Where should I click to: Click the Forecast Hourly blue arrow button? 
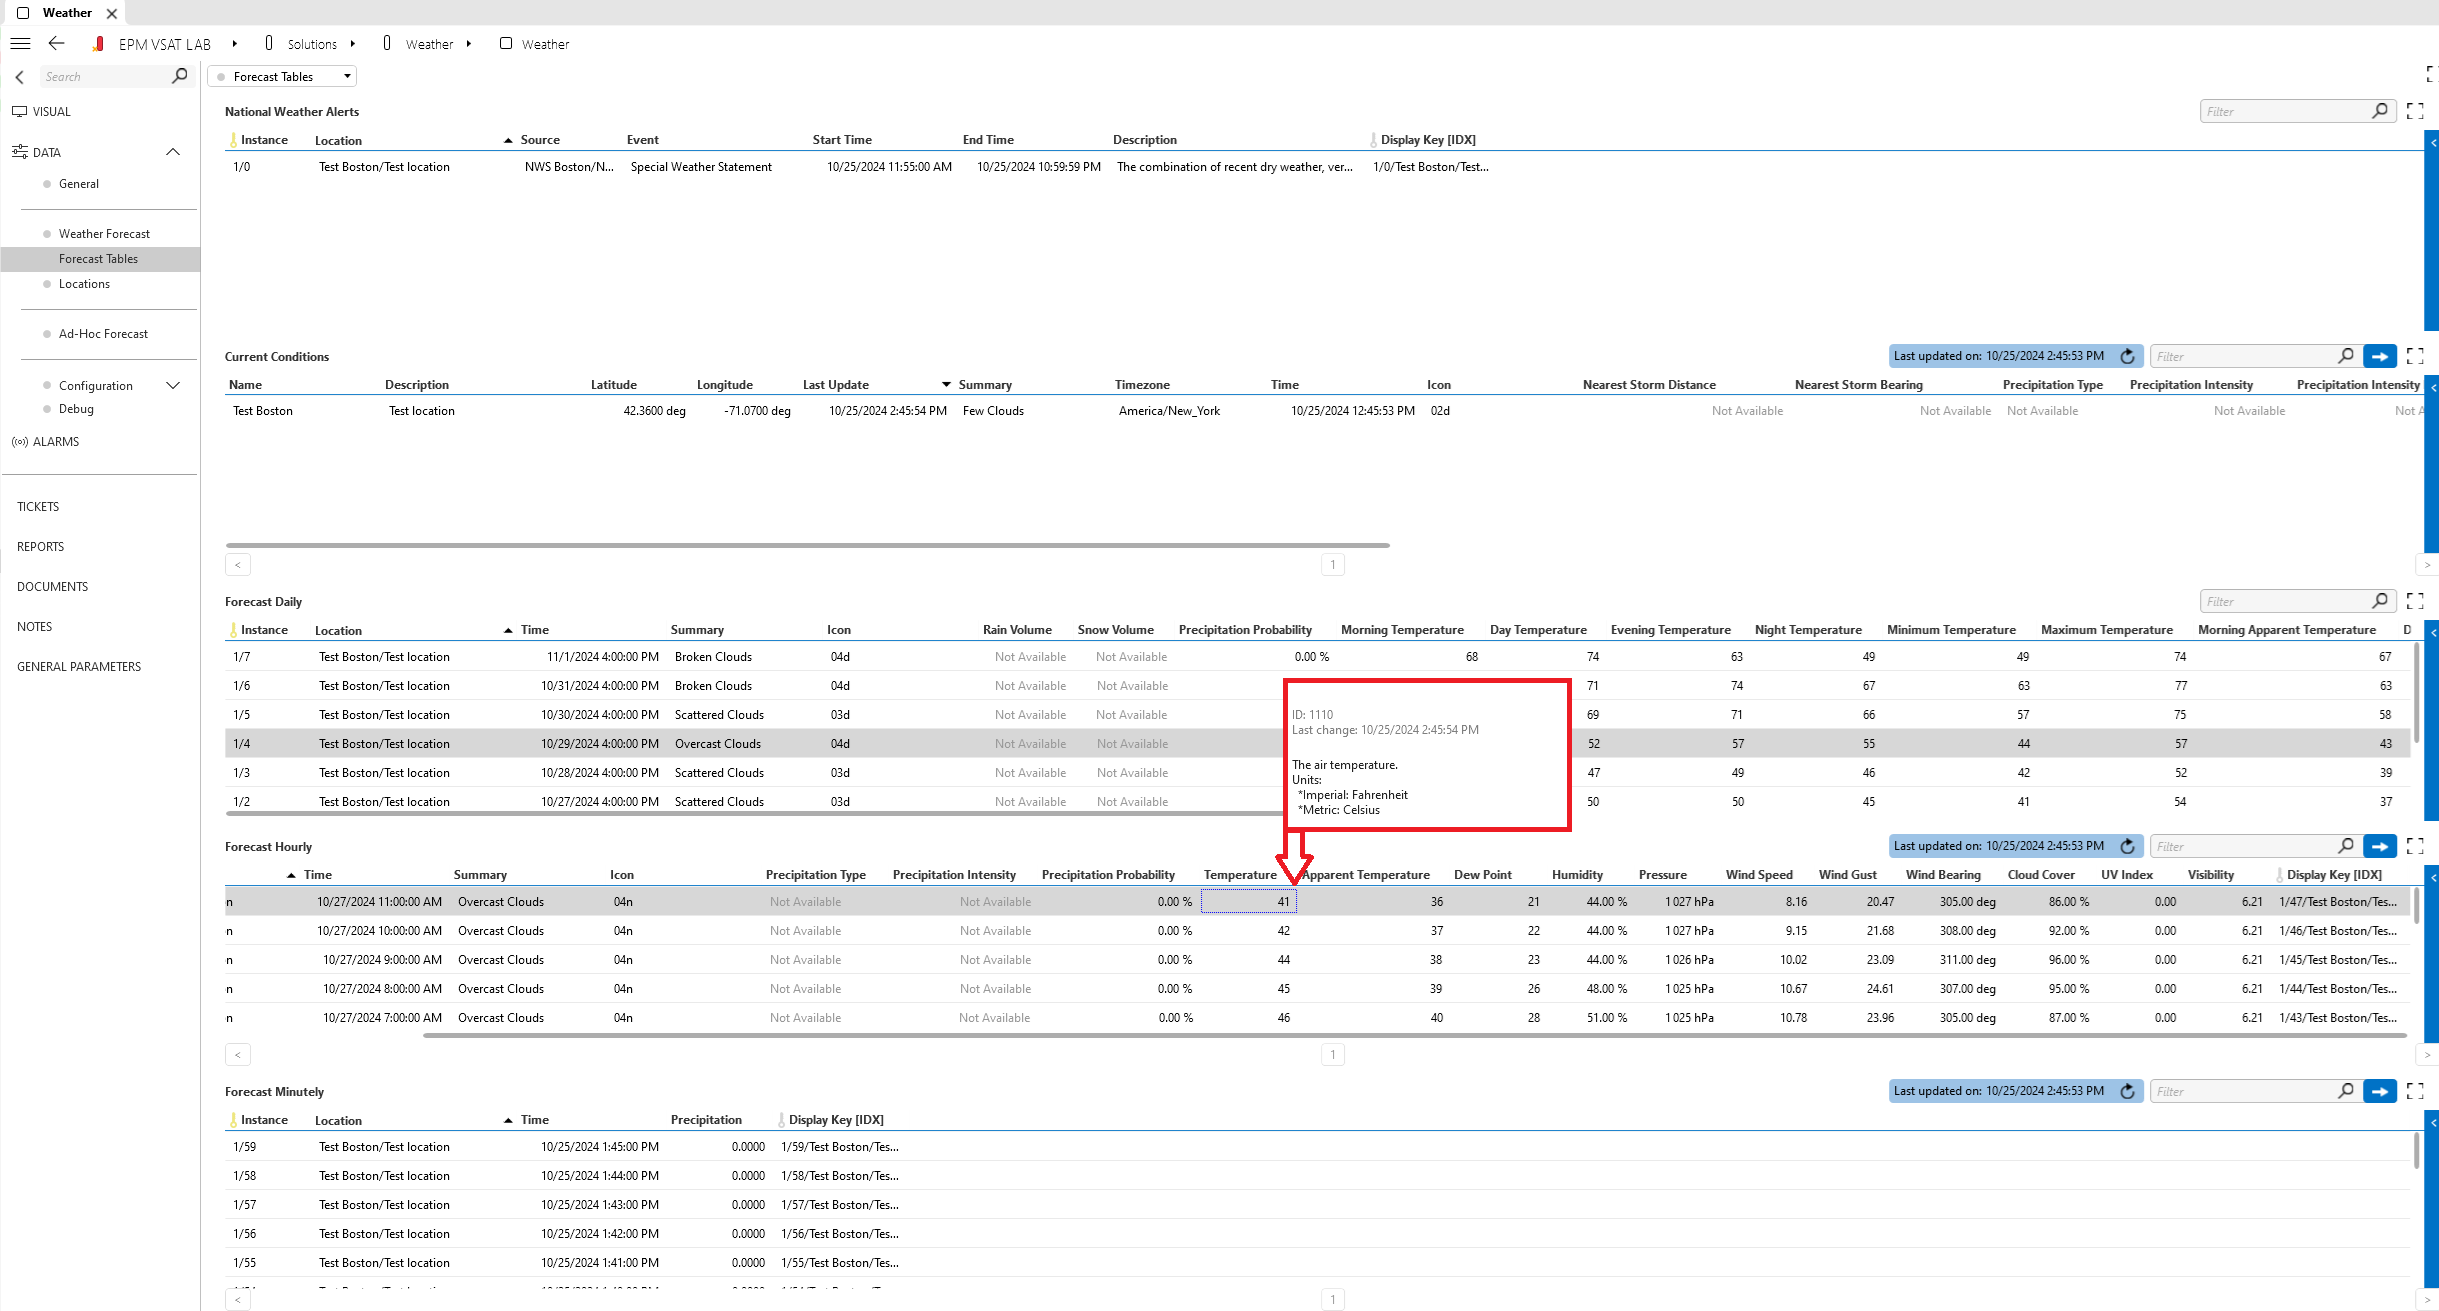click(2380, 846)
